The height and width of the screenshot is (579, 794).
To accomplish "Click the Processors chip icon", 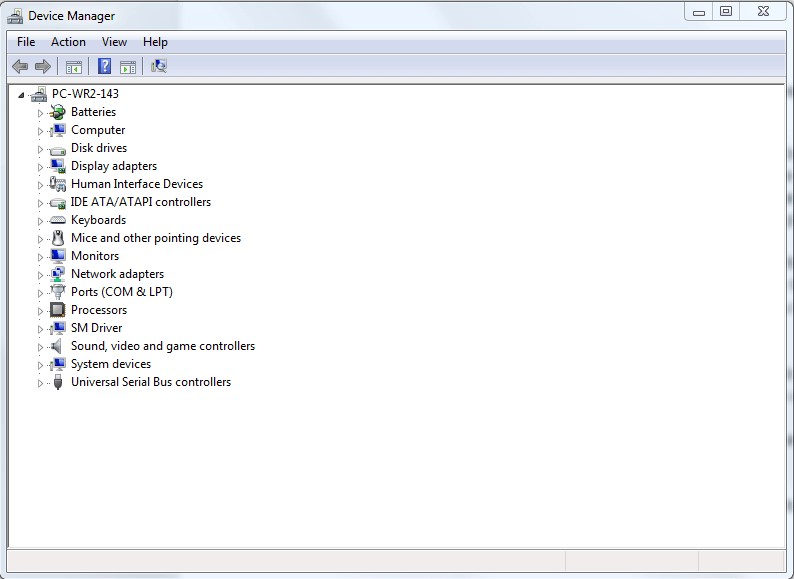I will (58, 310).
